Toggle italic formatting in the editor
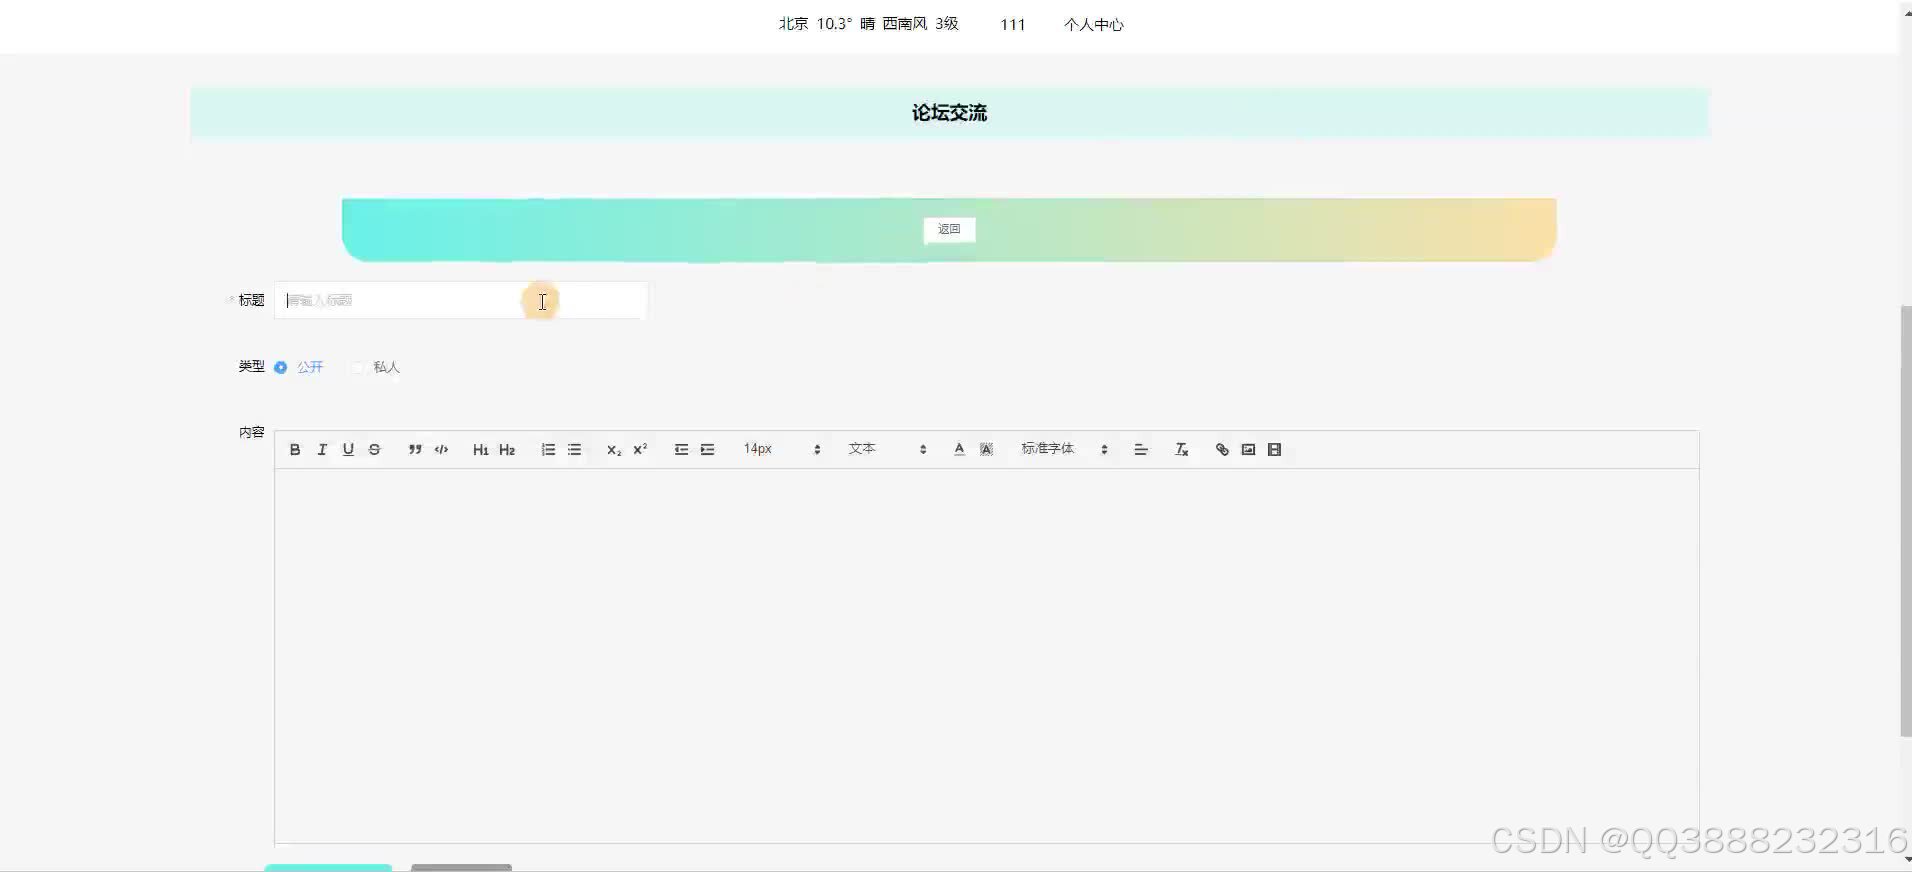Image resolution: width=1912 pixels, height=872 pixels. point(322,450)
